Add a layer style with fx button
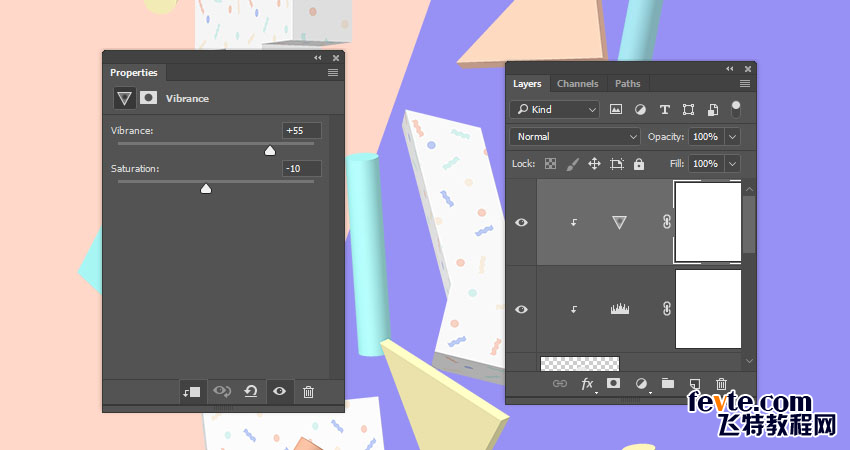Screen dimensions: 850x450 click(587, 384)
